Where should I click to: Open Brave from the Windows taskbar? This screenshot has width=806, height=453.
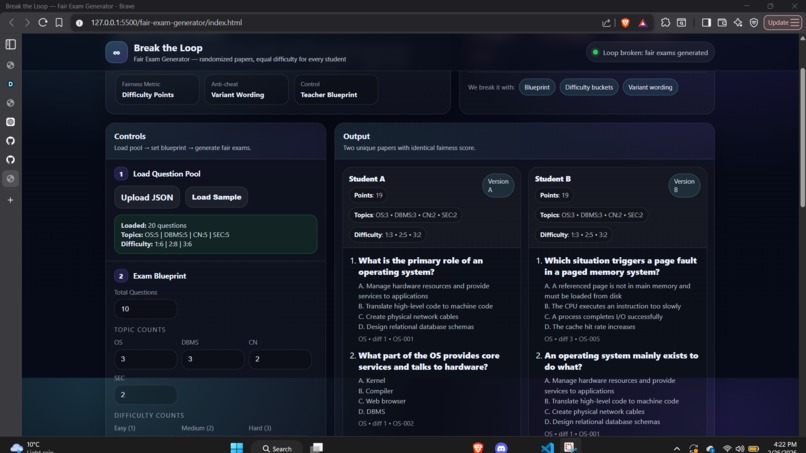(478, 447)
